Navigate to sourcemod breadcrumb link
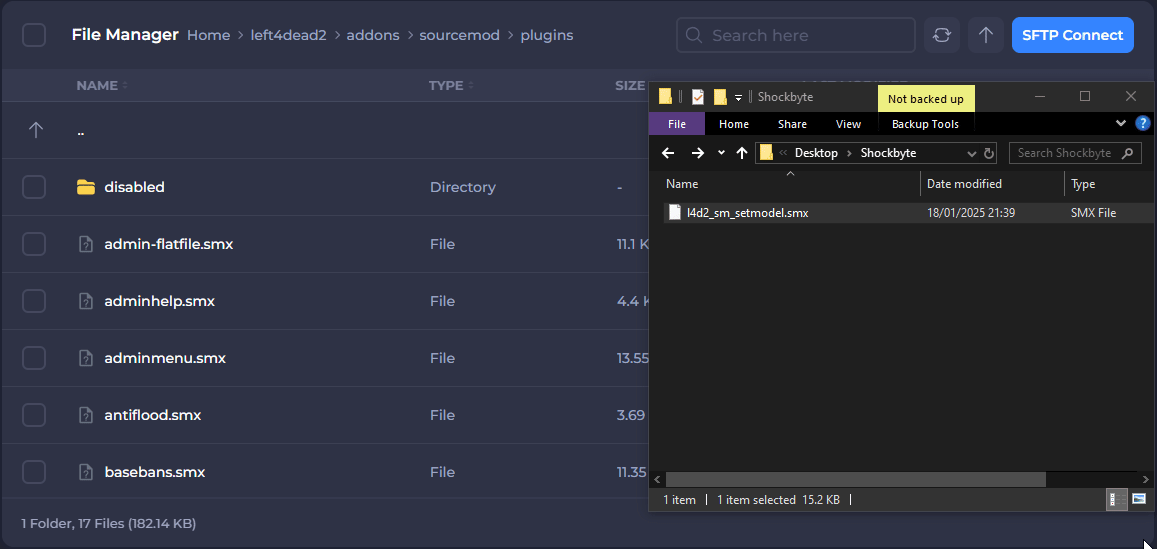This screenshot has width=1157, height=549. click(x=453, y=35)
